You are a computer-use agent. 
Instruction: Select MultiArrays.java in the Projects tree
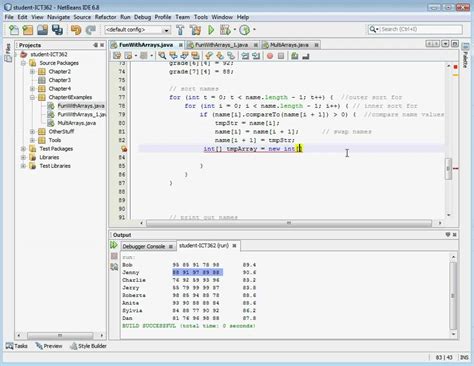pyautogui.click(x=77, y=123)
